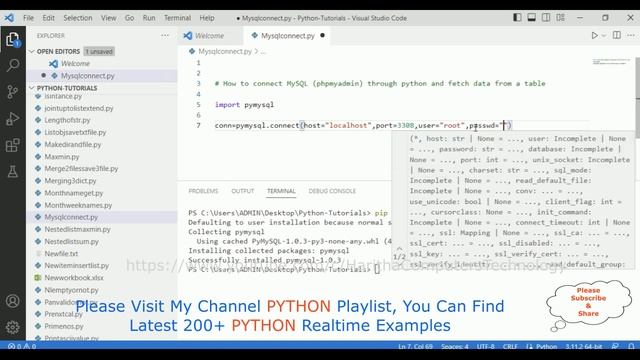
Task: Open the Run menu
Action: coord(149,18)
